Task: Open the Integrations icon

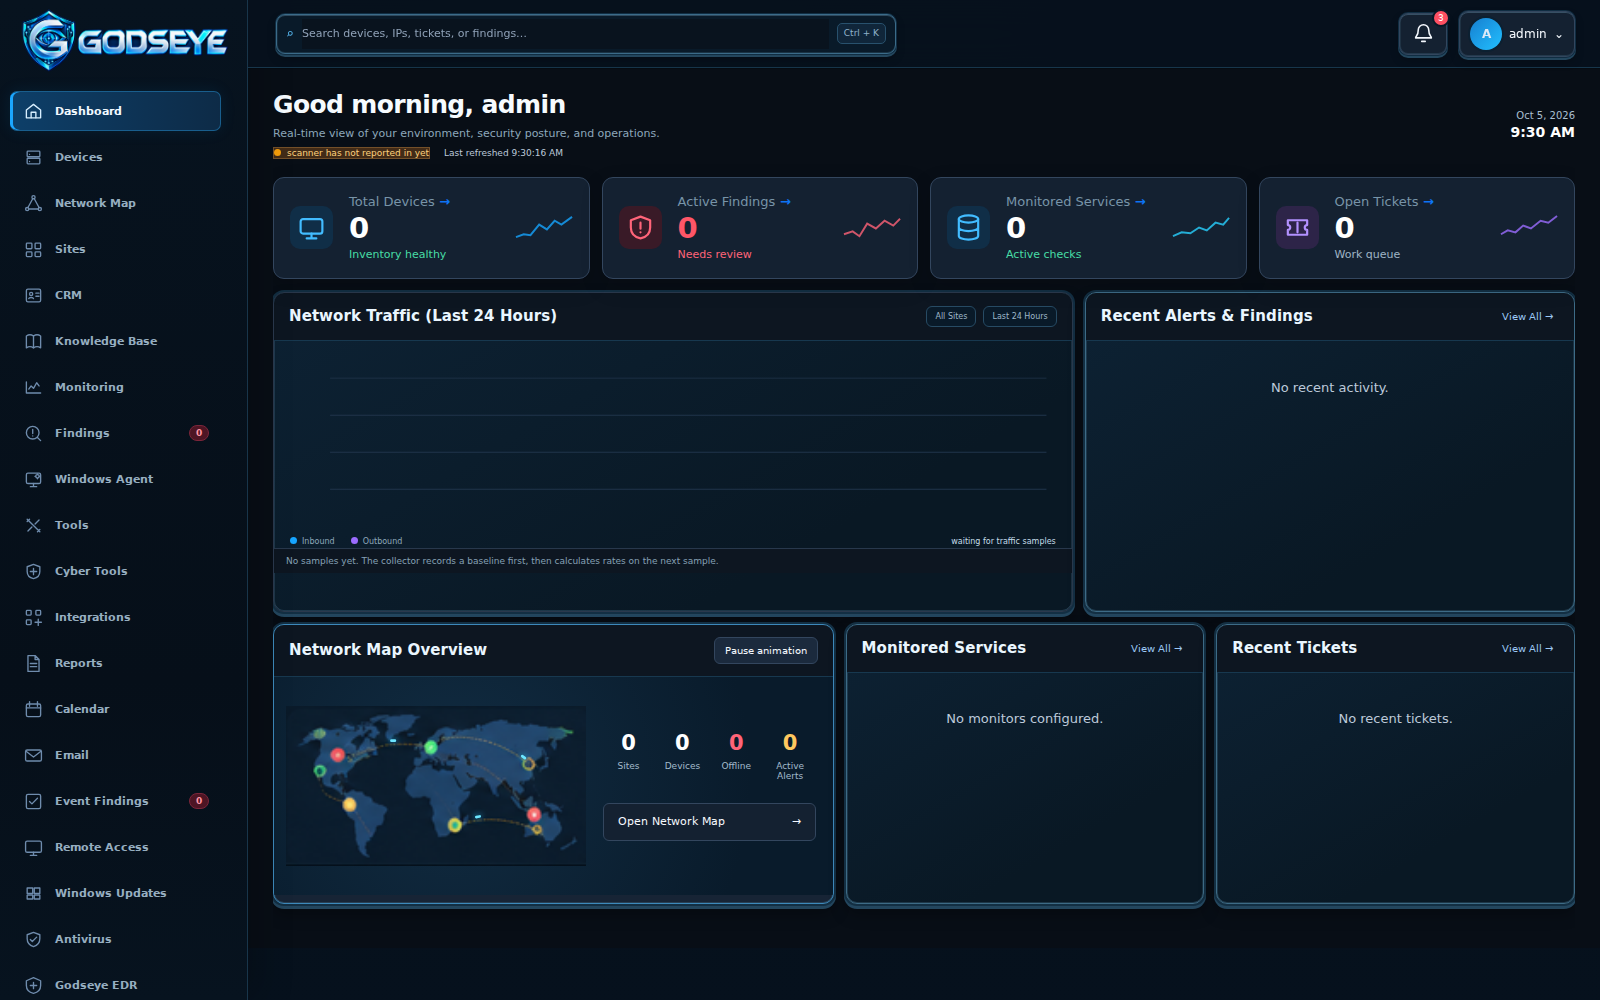Action: [33, 617]
